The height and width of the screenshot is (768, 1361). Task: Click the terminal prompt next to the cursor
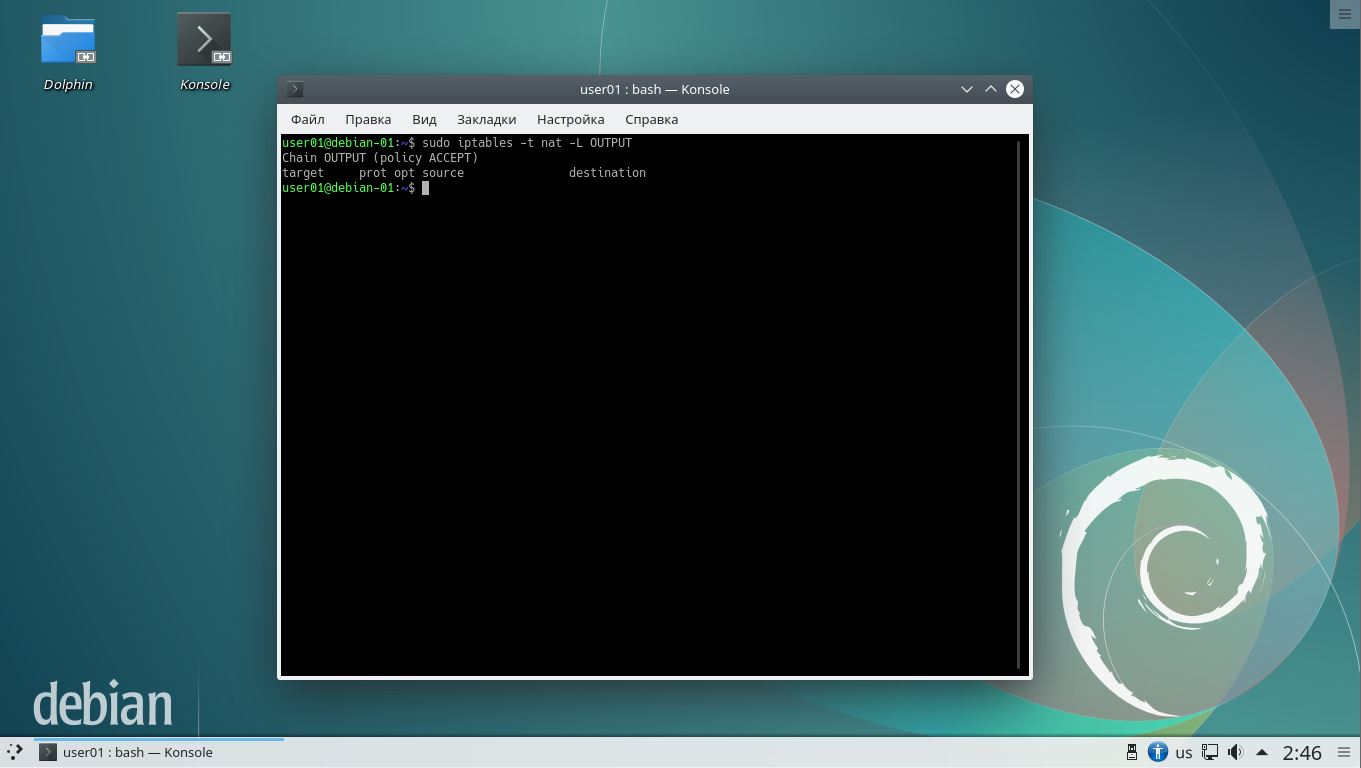point(427,188)
